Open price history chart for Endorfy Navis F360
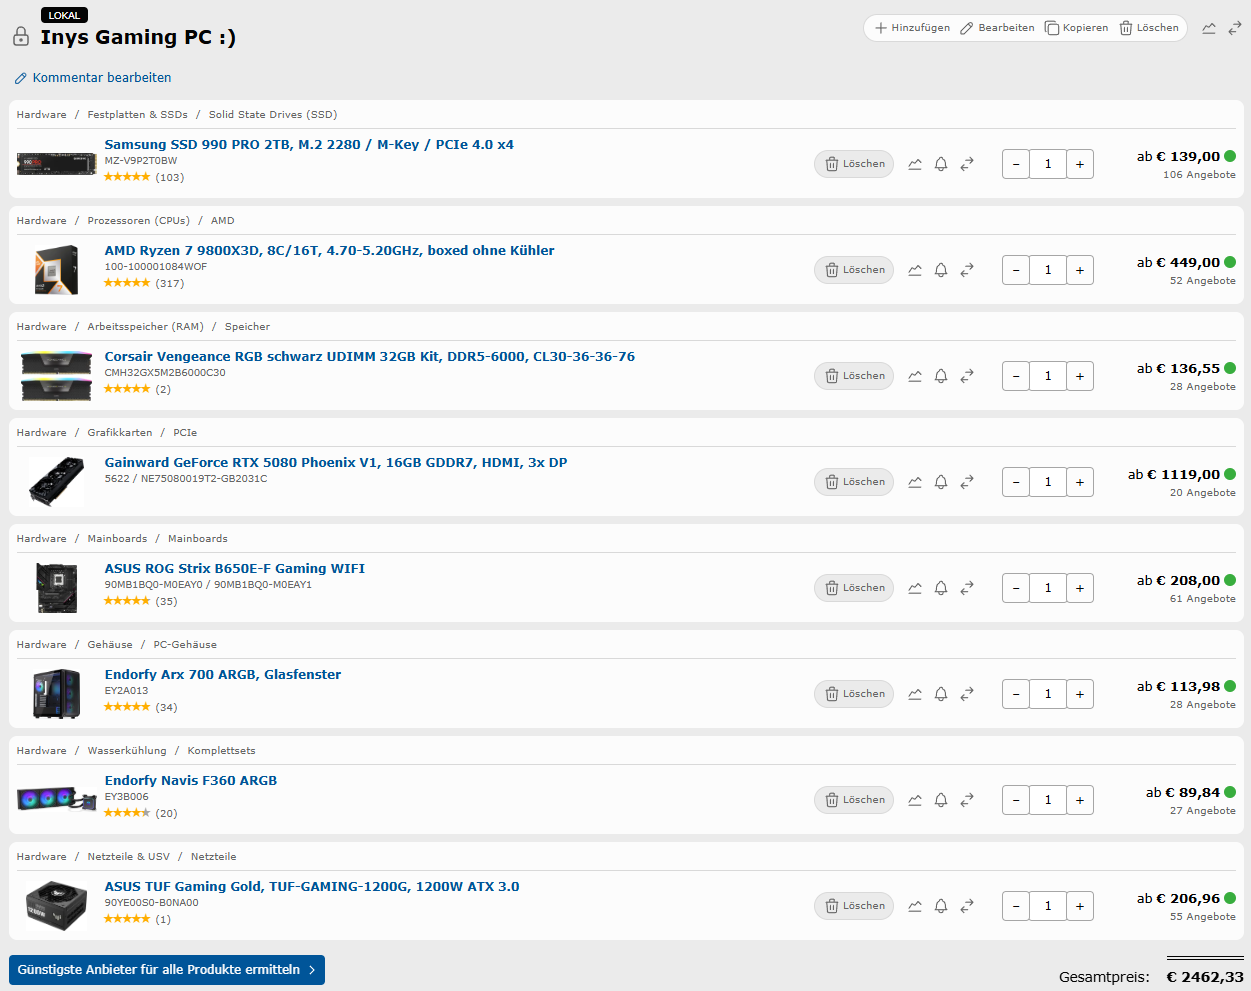This screenshot has height=991, width=1251. 915,800
